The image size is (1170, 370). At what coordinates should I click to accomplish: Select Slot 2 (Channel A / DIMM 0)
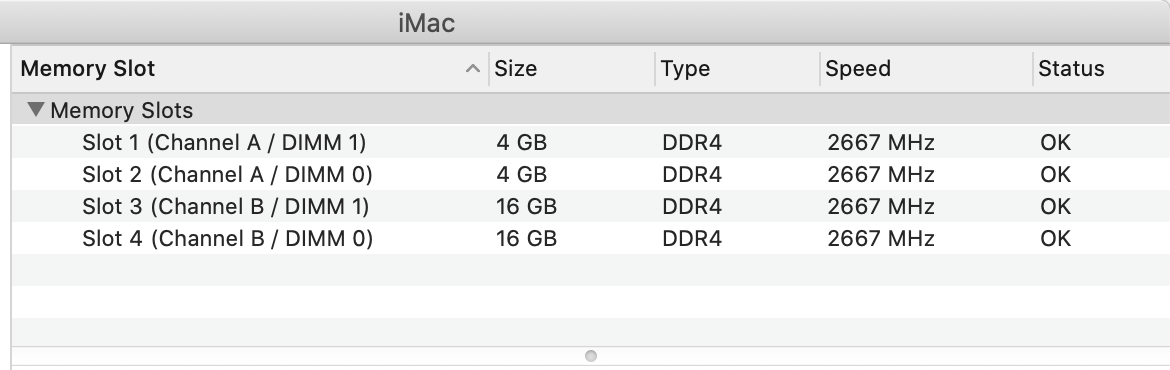[x=591, y=174]
